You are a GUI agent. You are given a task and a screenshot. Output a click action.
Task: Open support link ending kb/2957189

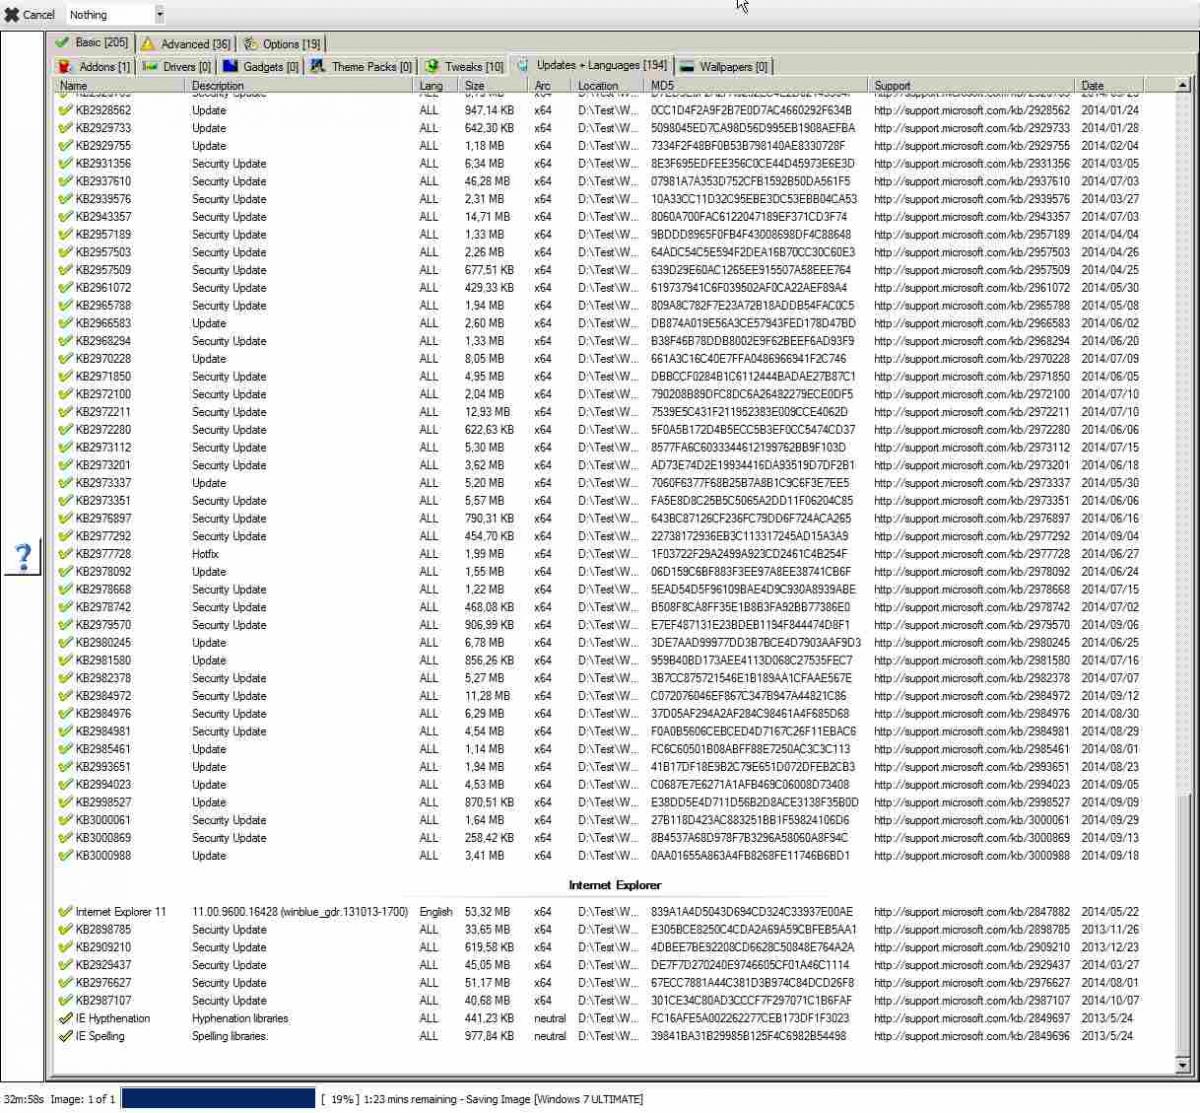coord(972,234)
